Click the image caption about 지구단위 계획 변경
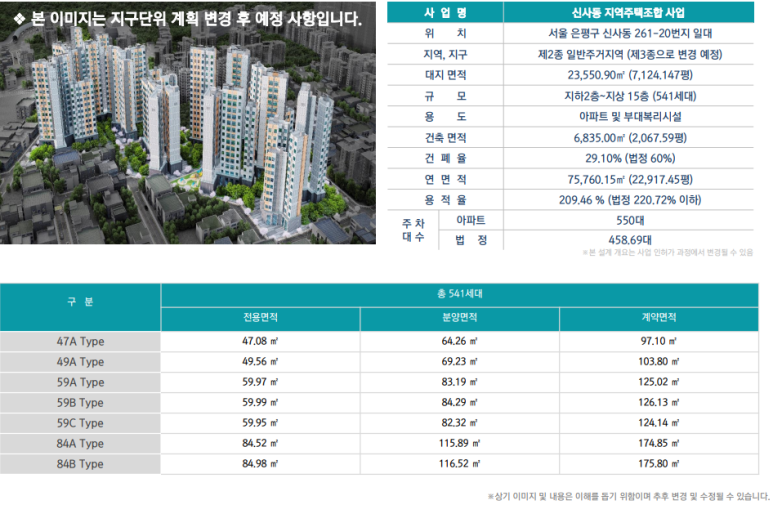This screenshot has height=505, width=773. 188,19
